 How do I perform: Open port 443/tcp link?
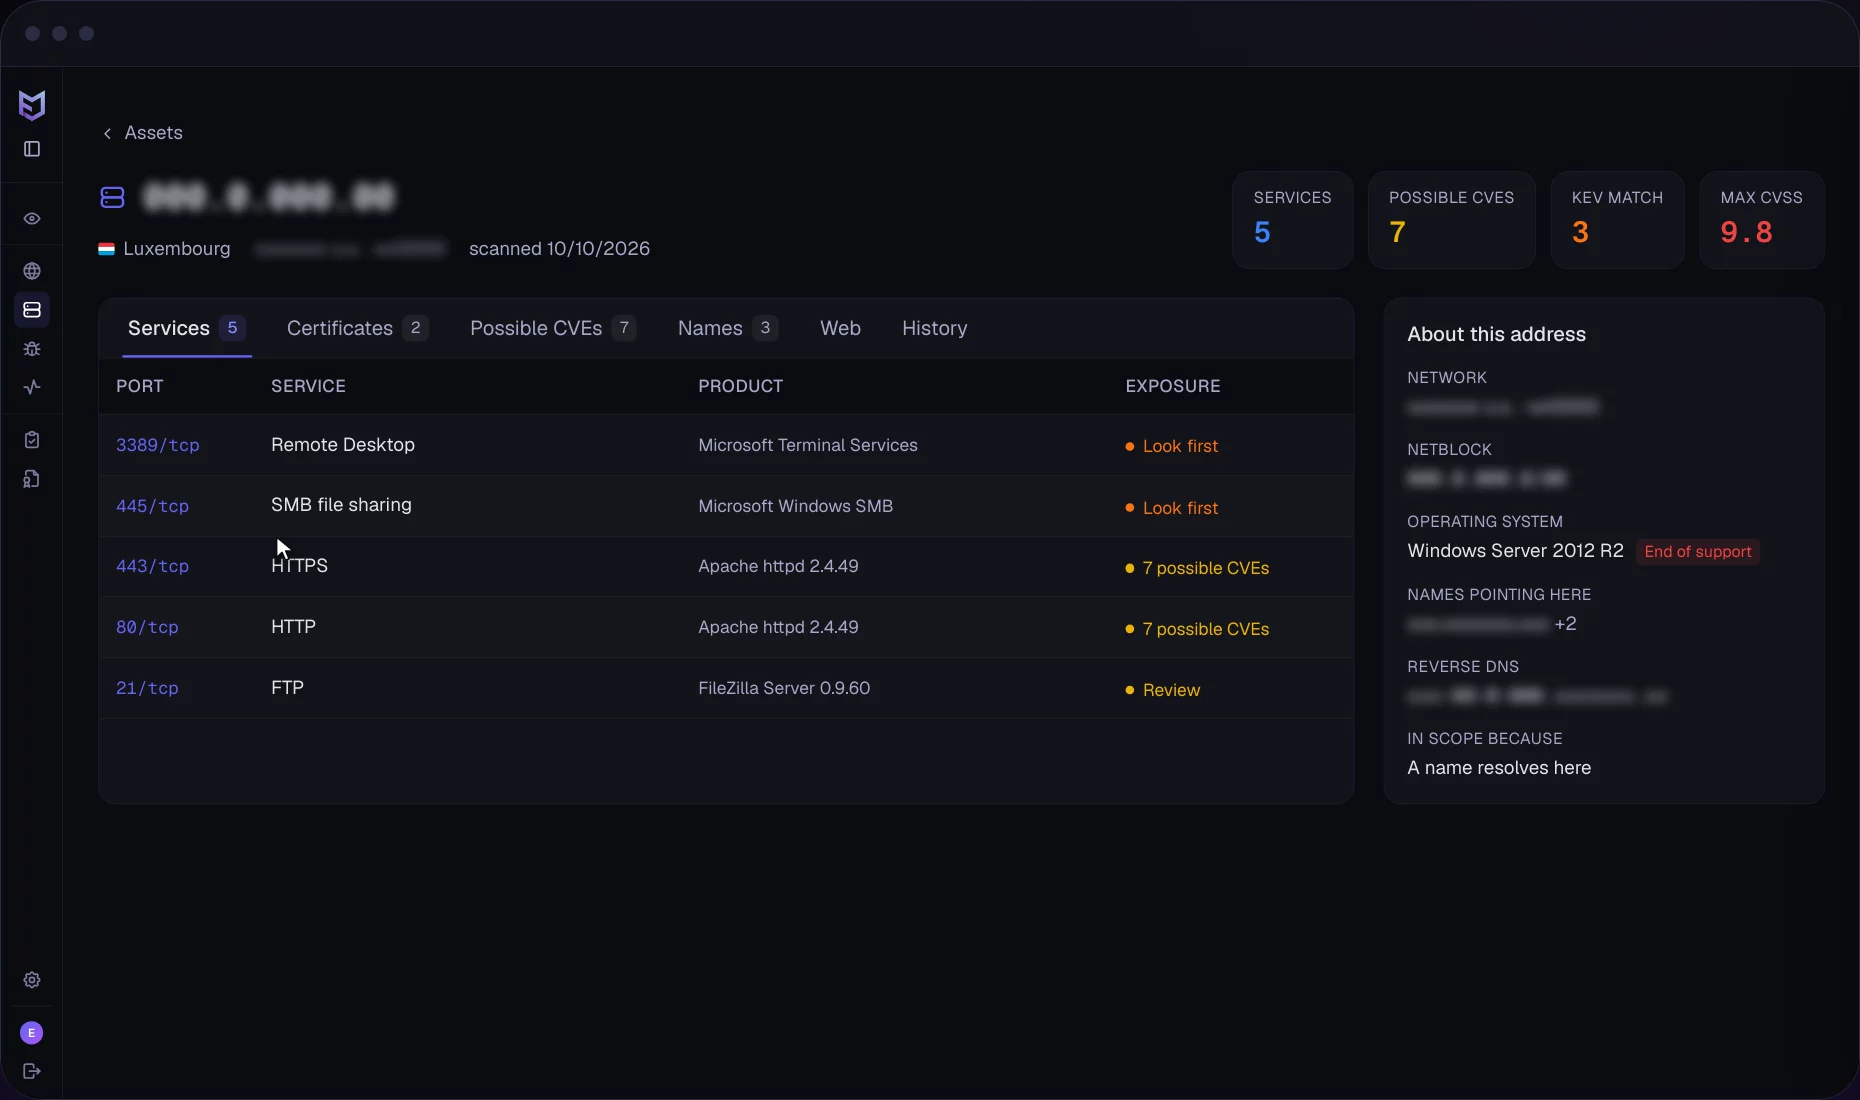(x=152, y=566)
